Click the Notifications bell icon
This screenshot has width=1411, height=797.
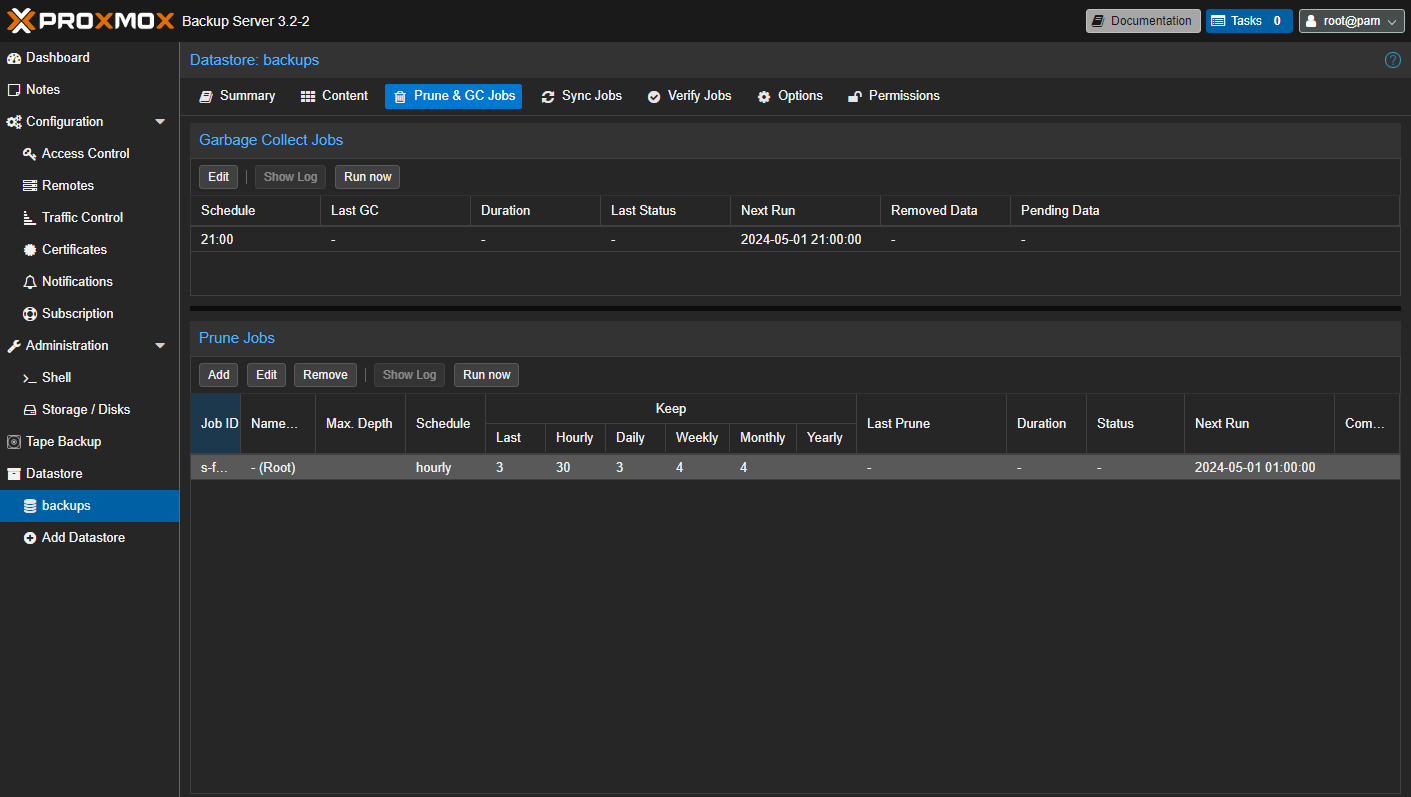pos(30,282)
